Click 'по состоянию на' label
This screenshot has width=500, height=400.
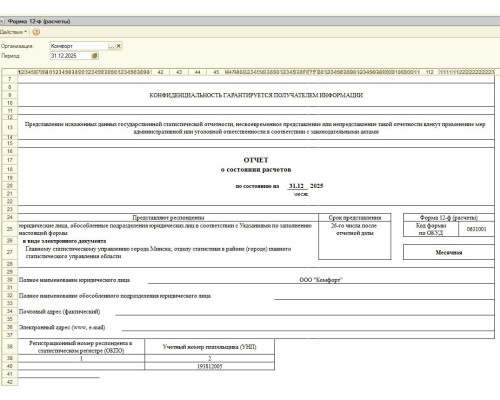coord(257,186)
